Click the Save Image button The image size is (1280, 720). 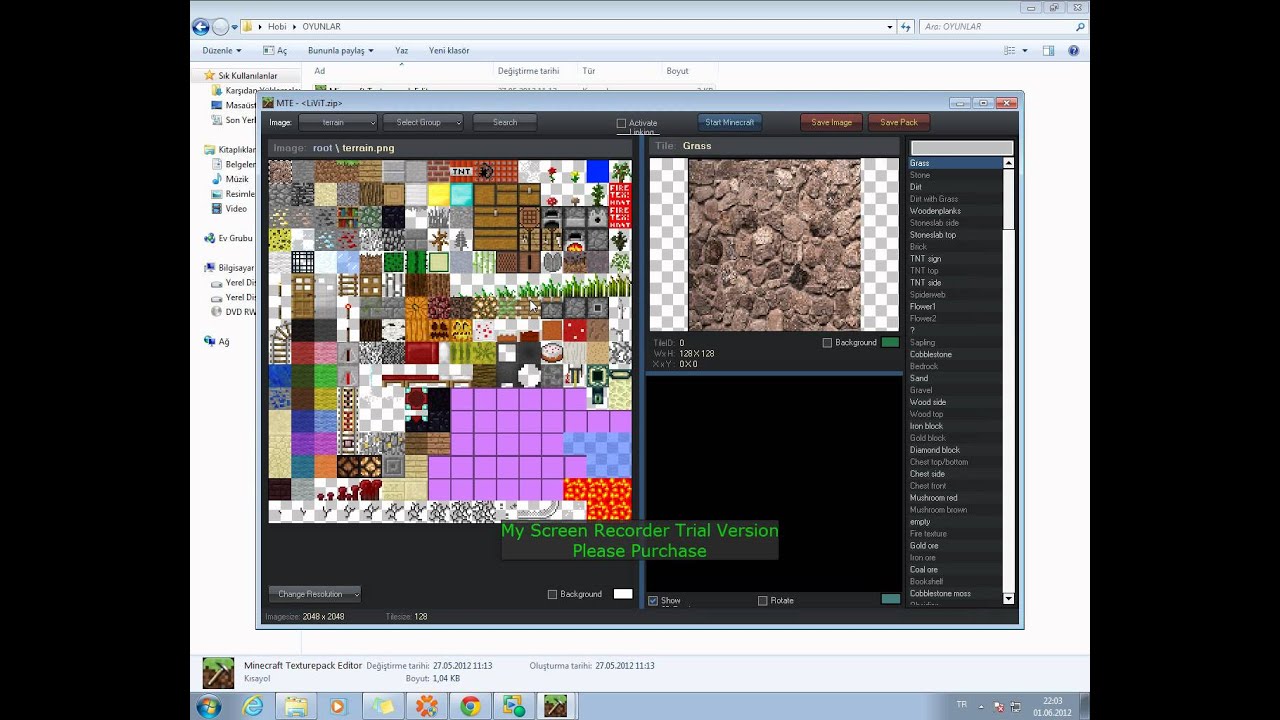[x=832, y=122]
